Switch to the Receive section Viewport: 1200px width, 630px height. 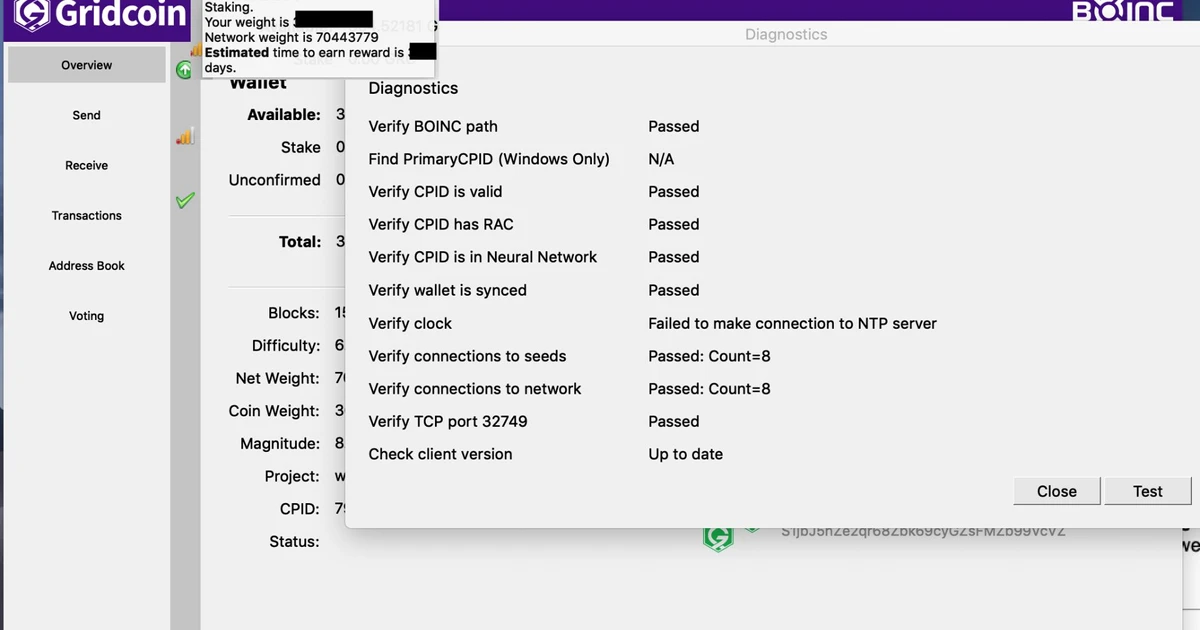(86, 165)
